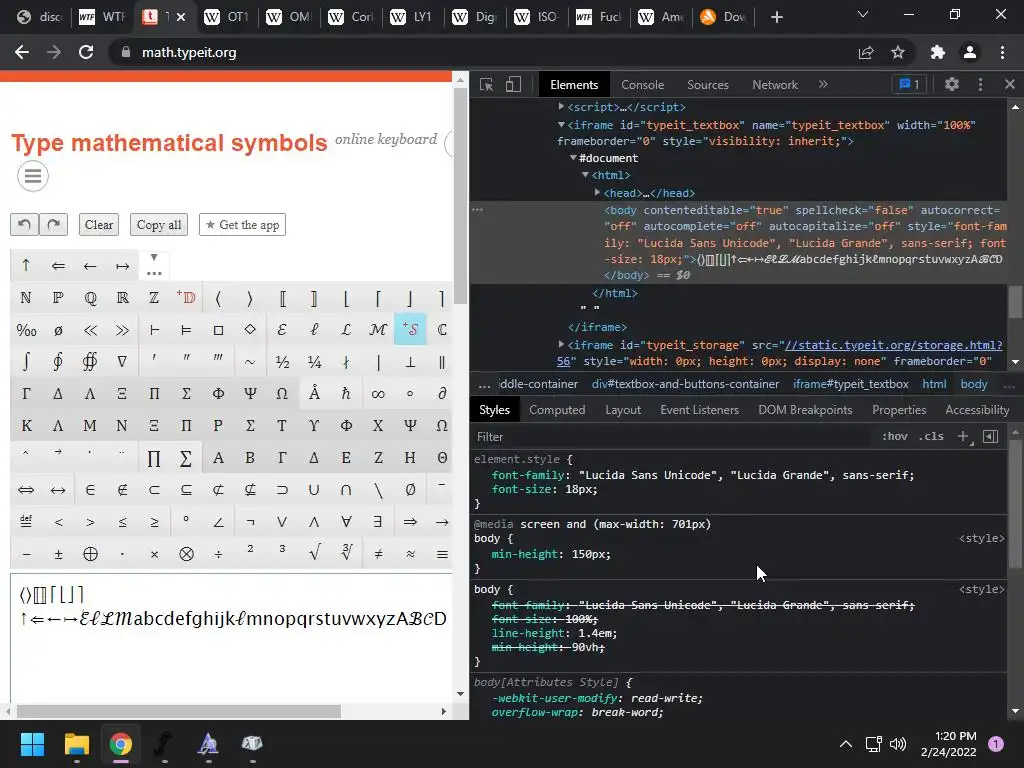Reload the math.typeit.org page
Screen dimensions: 1024x768
click(x=86, y=52)
